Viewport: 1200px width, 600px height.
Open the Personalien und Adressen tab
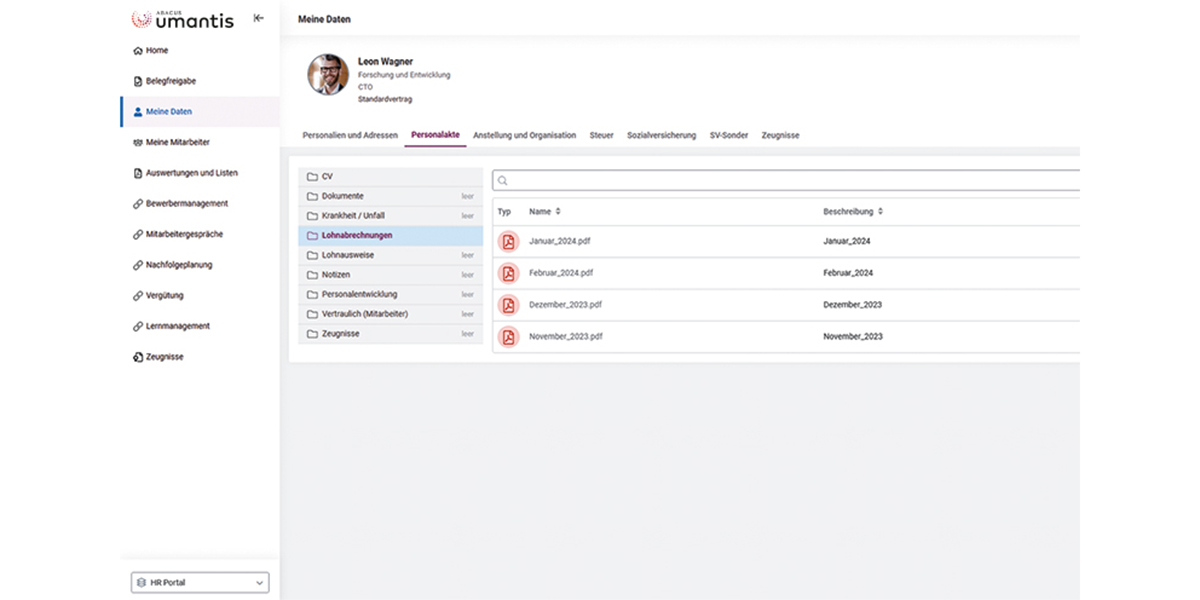349,135
